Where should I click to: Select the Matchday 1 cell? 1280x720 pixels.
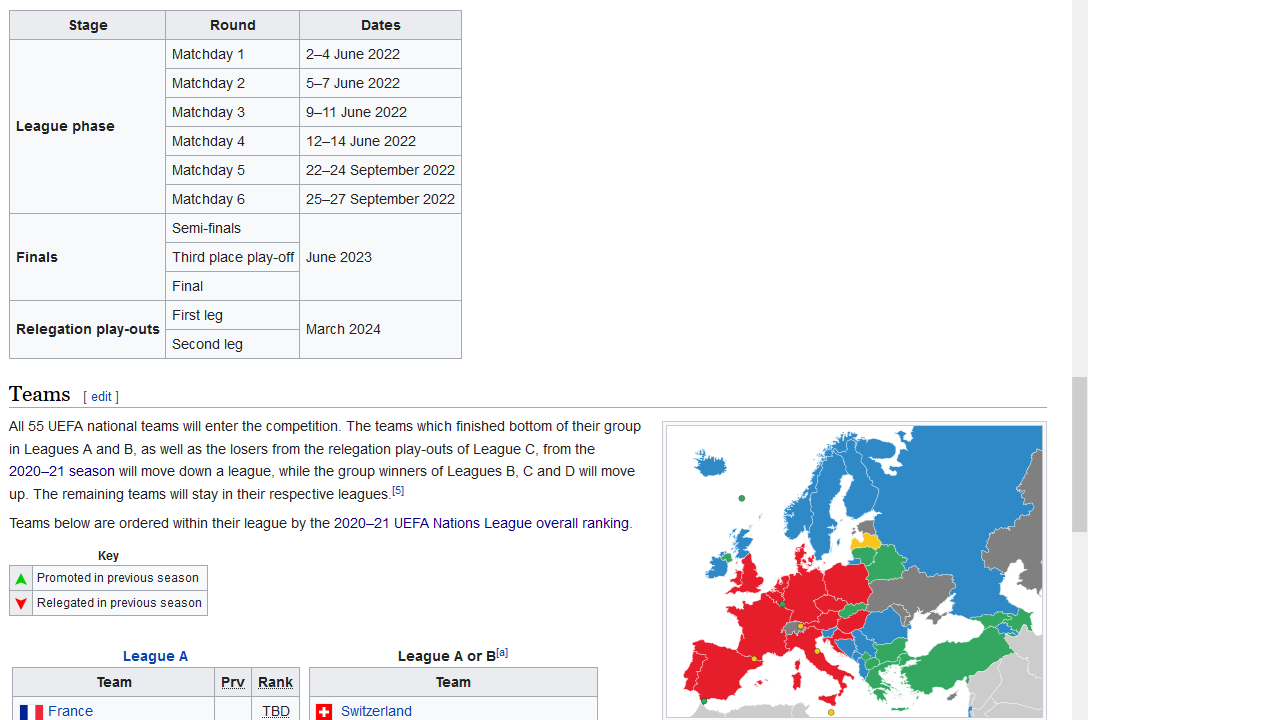point(232,54)
